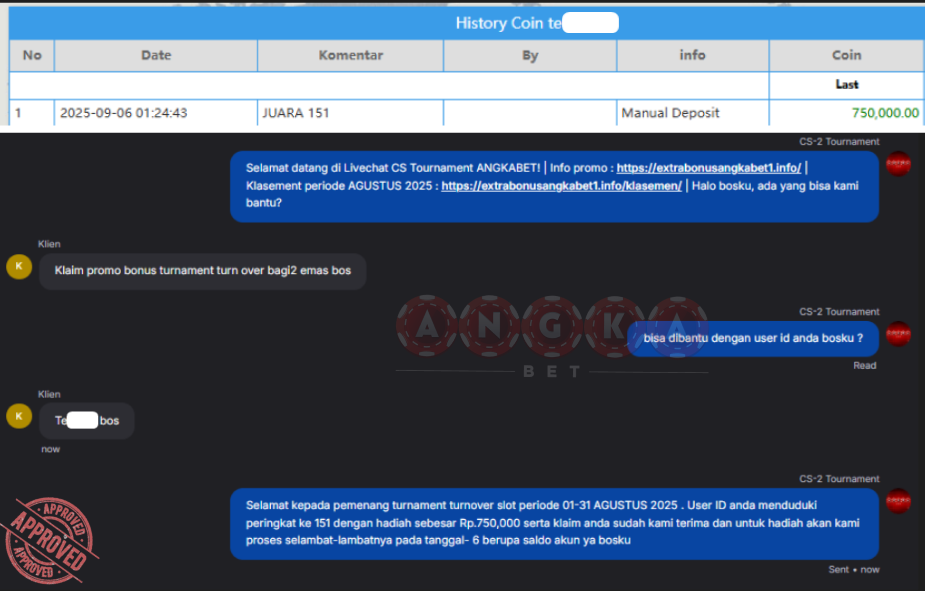
Task: Click the Klien avatar beside Klaim promo message
Action: pyautogui.click(x=19, y=267)
